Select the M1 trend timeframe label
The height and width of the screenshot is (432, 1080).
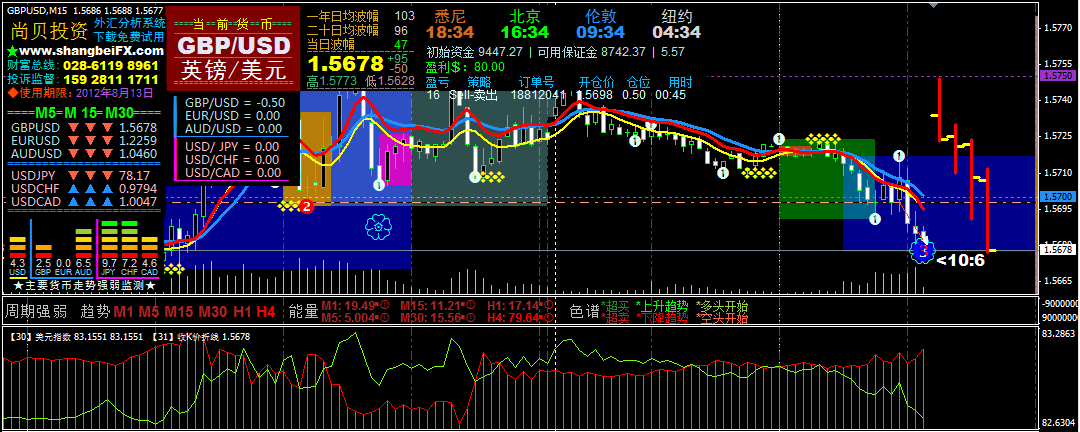pos(122,312)
